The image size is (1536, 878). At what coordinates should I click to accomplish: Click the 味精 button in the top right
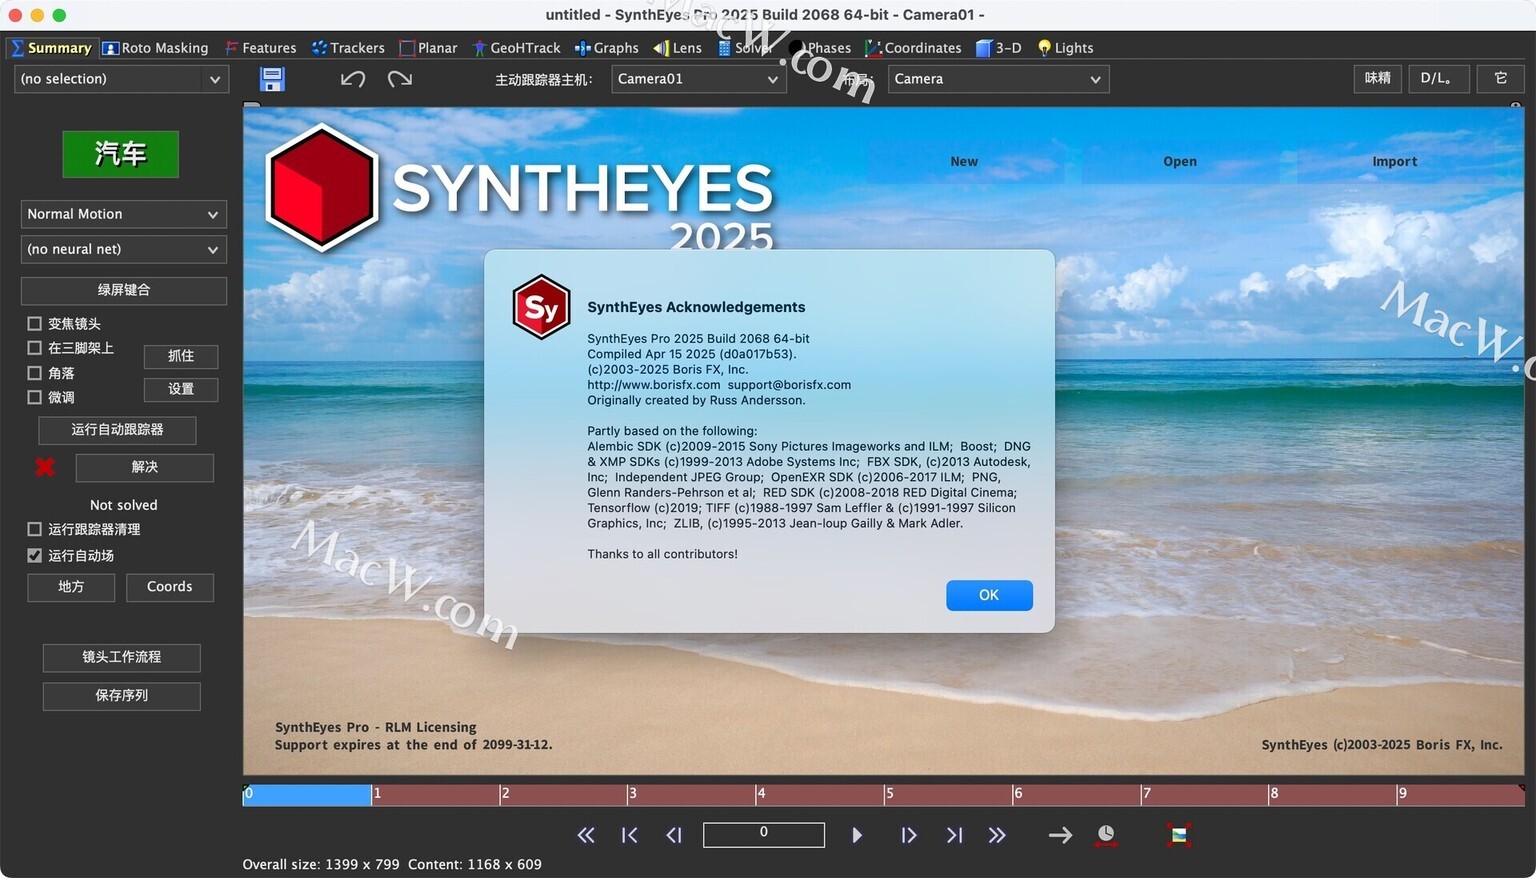tap(1378, 78)
